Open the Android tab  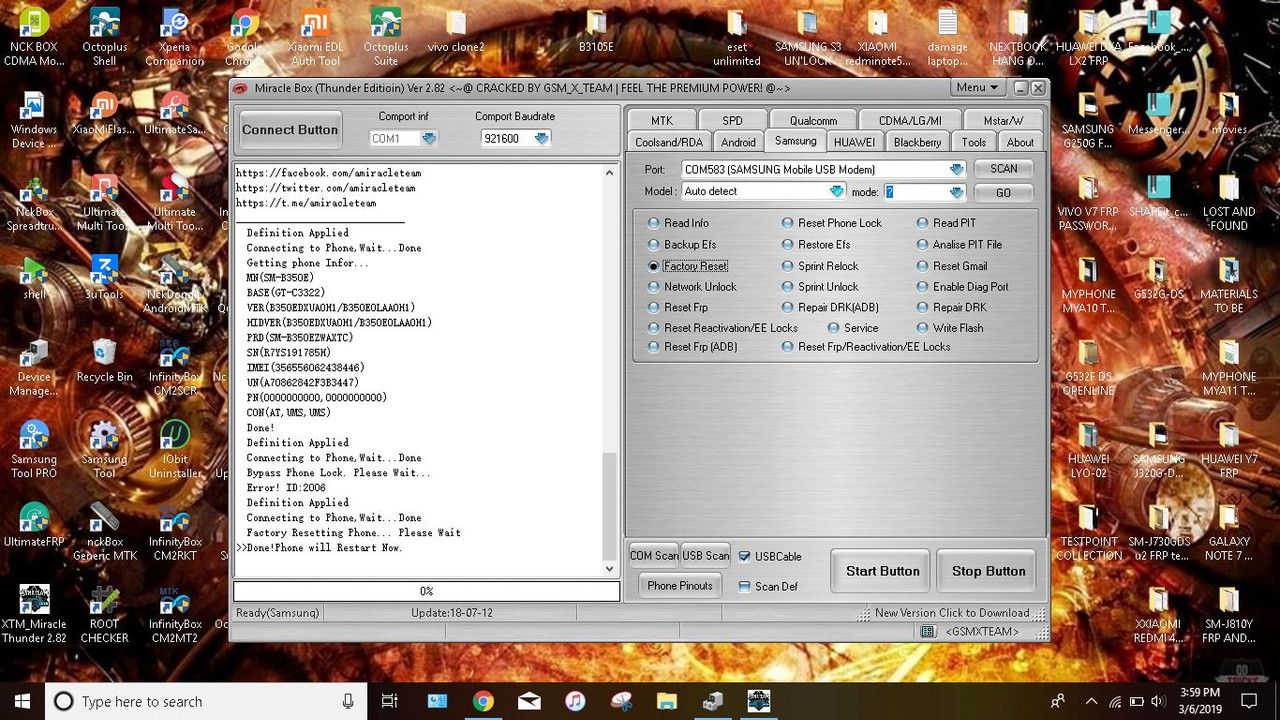(x=738, y=142)
